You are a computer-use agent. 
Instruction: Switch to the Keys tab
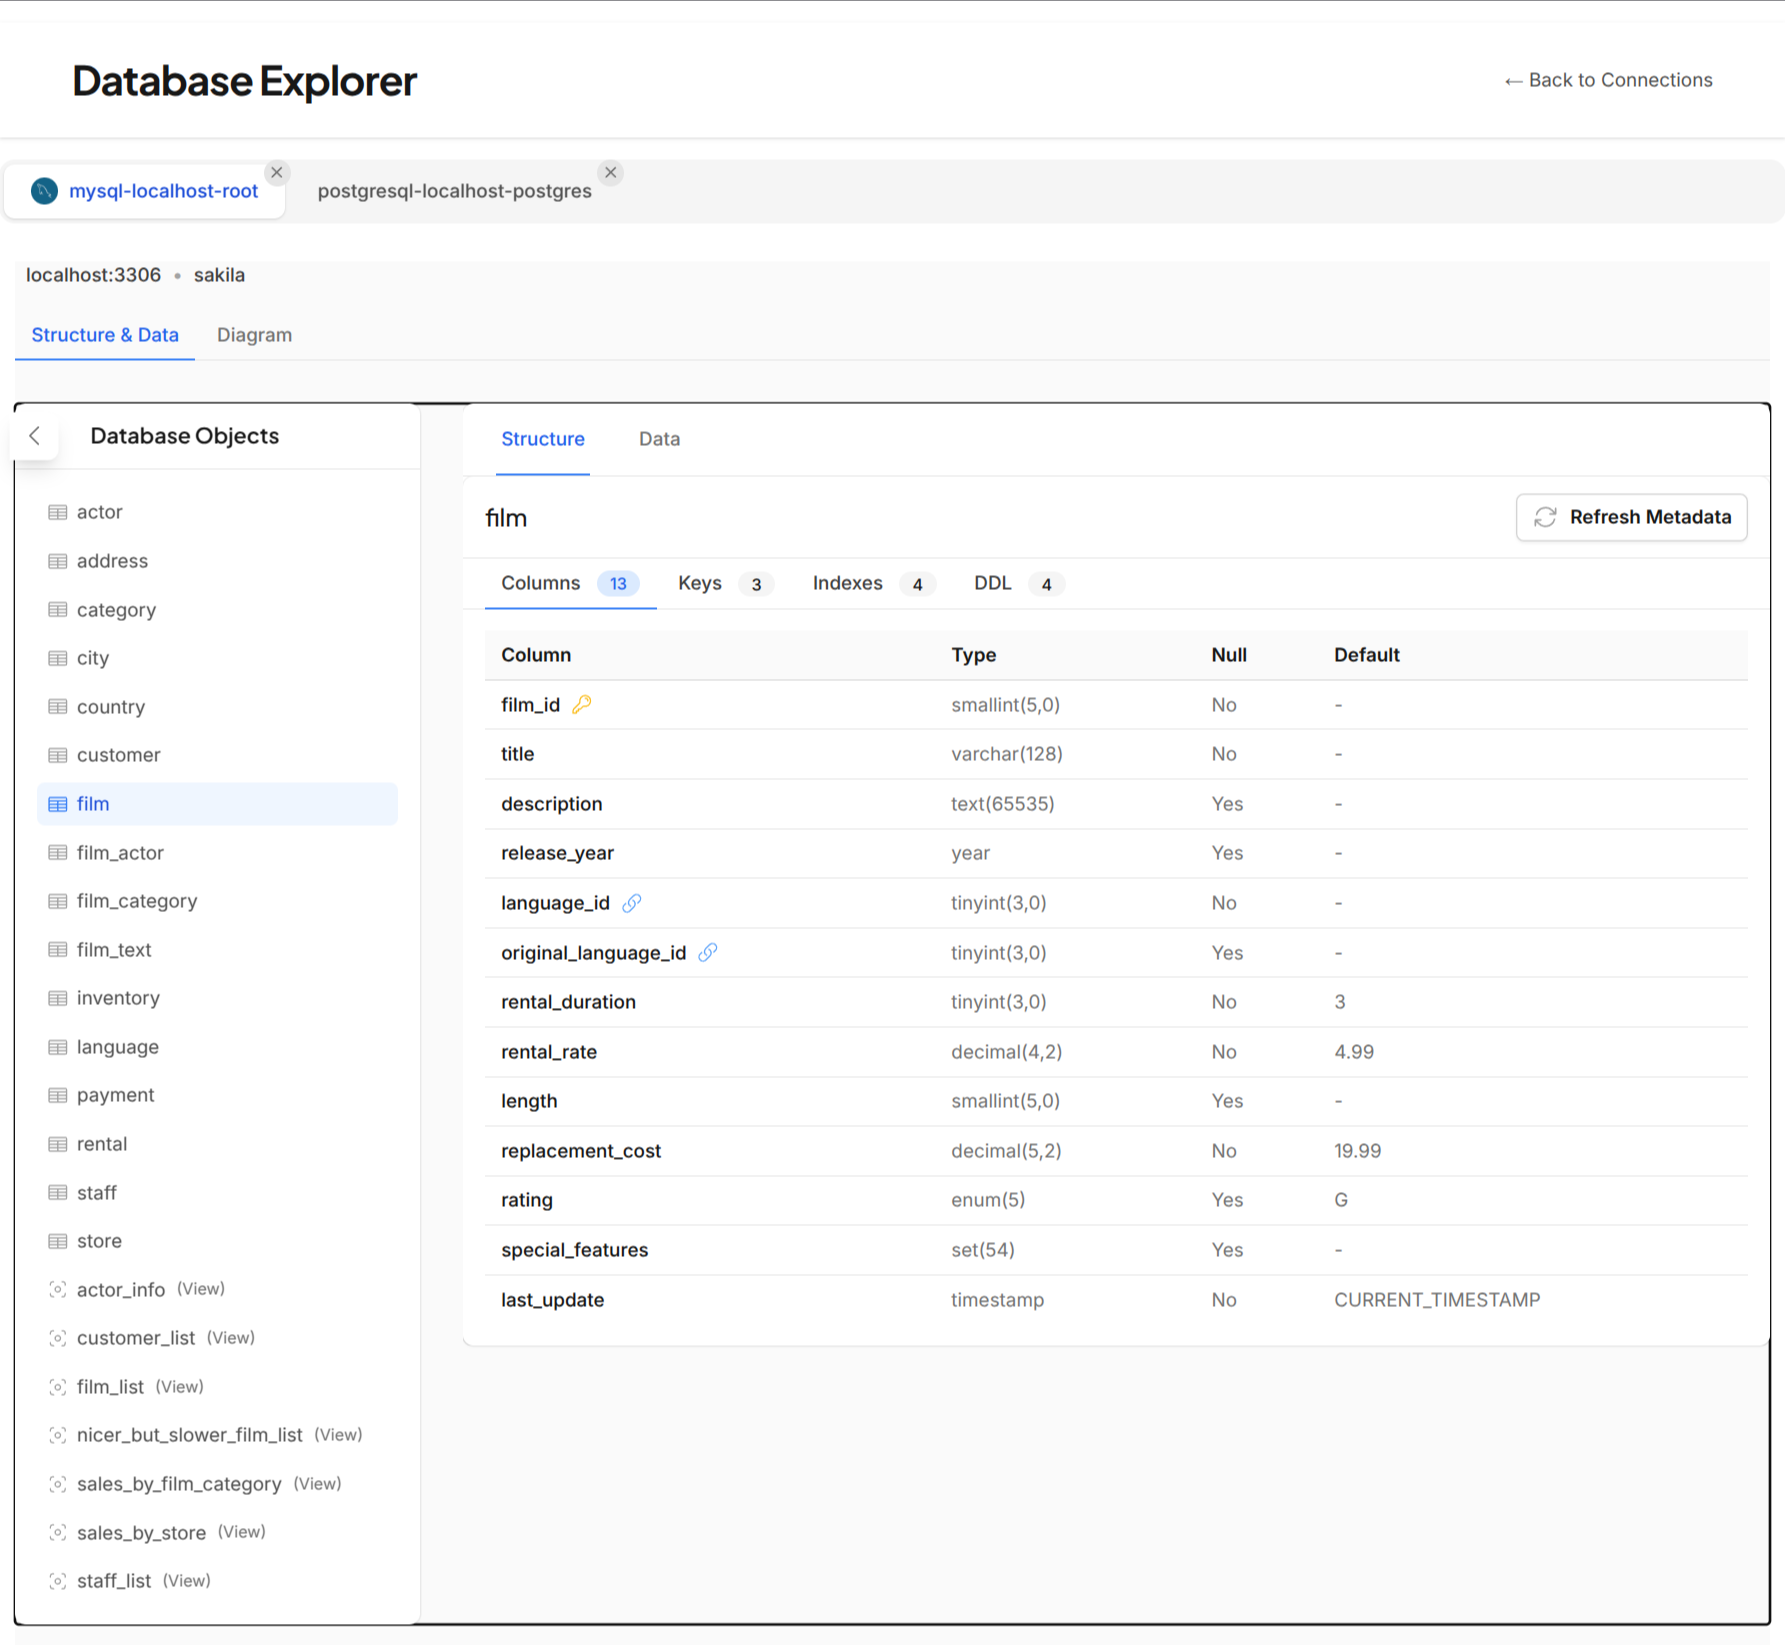click(x=700, y=583)
